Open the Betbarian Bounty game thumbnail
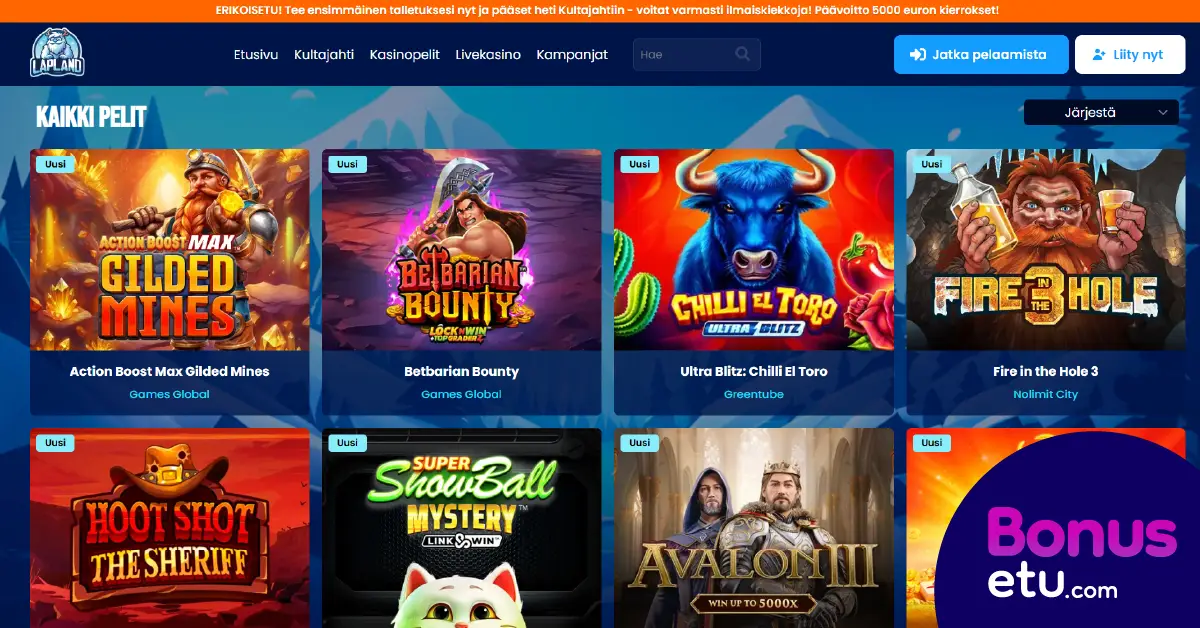Image resolution: width=1200 pixels, height=628 pixels. click(462, 250)
